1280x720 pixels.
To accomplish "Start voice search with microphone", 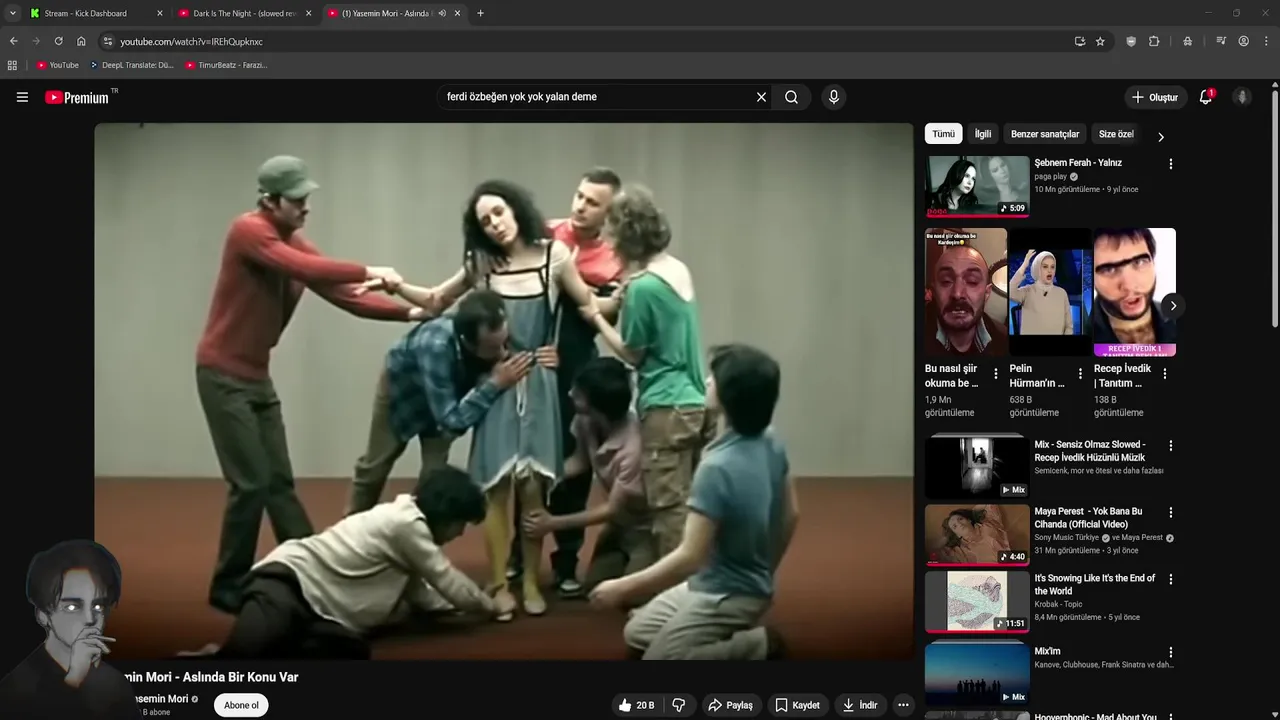I will (x=834, y=97).
